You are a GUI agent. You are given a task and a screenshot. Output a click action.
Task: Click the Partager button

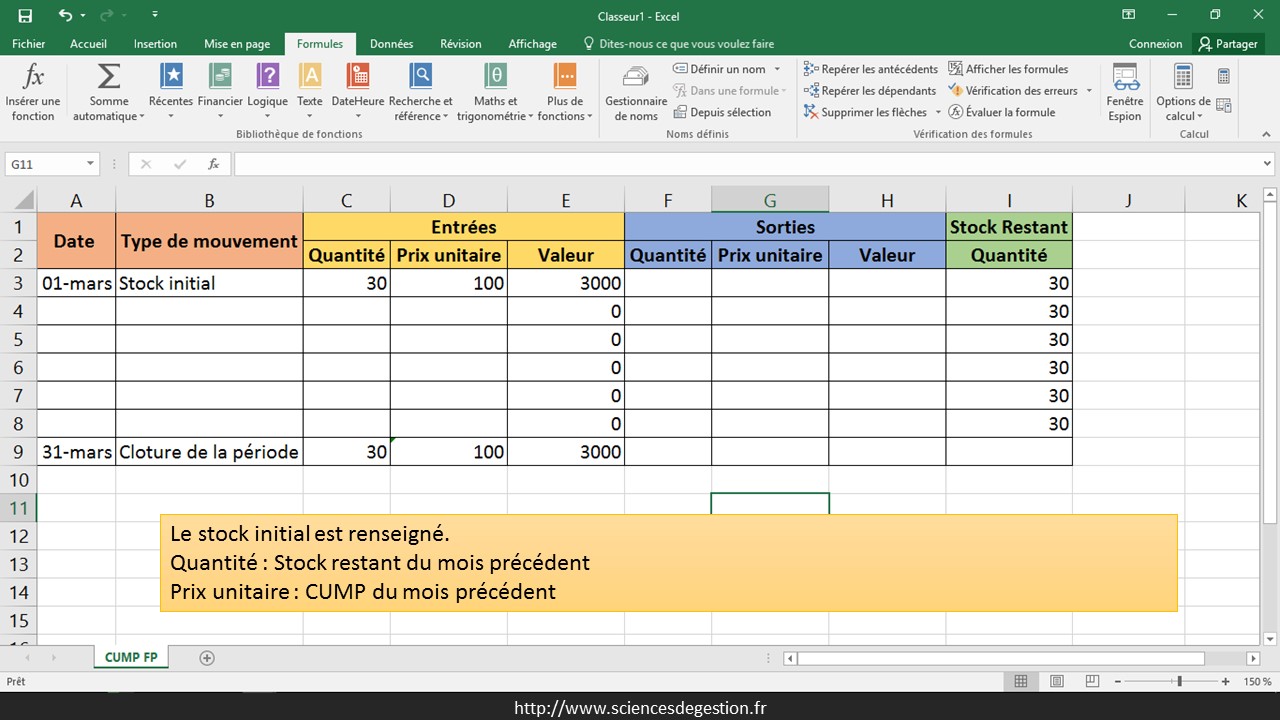(x=1229, y=44)
